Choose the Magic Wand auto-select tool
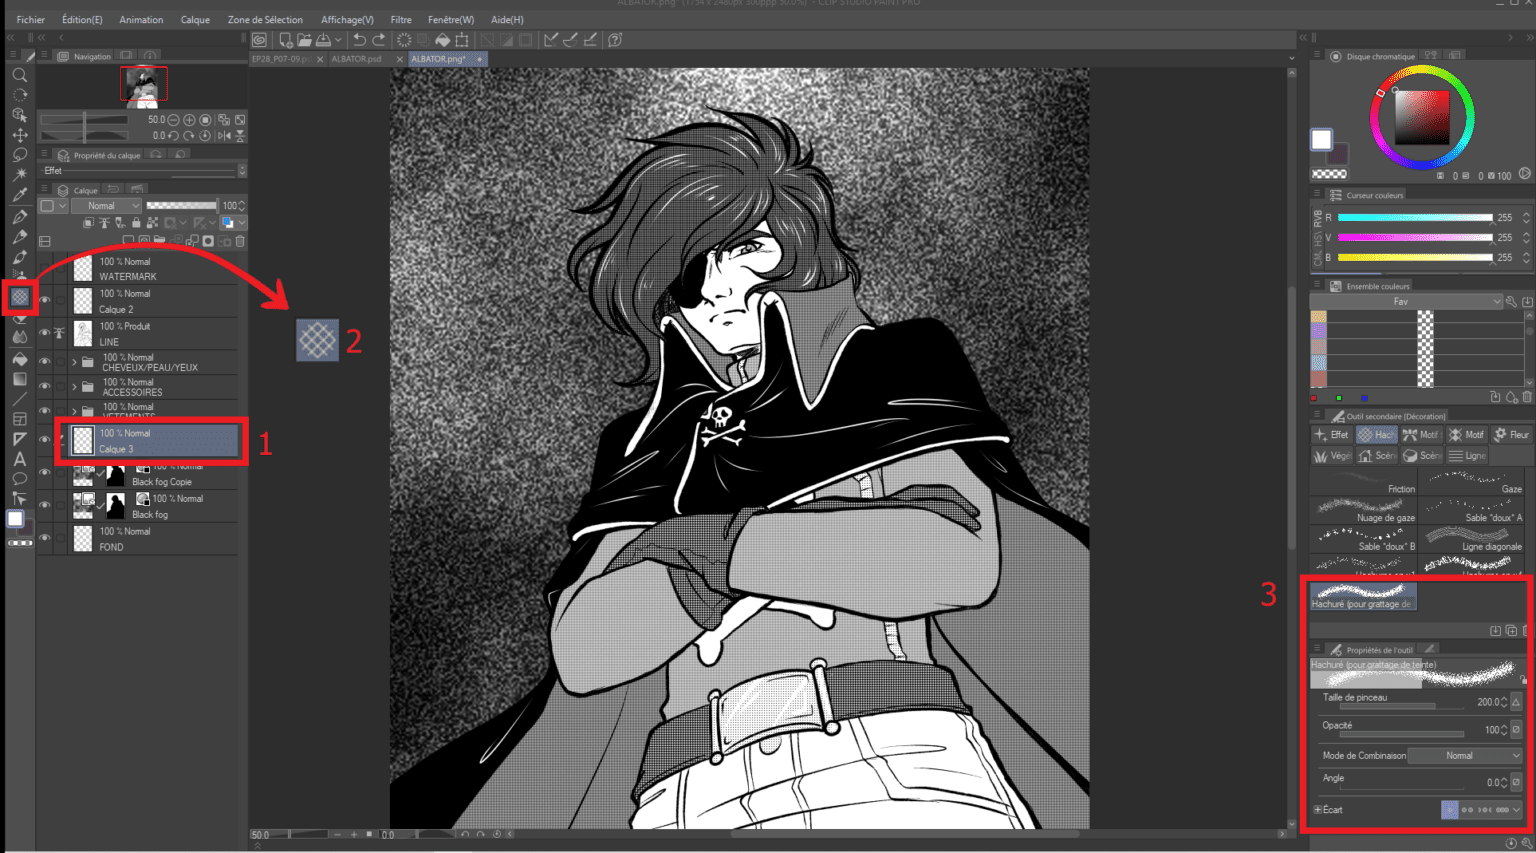Screen dimensions: 1536x853 (x=19, y=175)
